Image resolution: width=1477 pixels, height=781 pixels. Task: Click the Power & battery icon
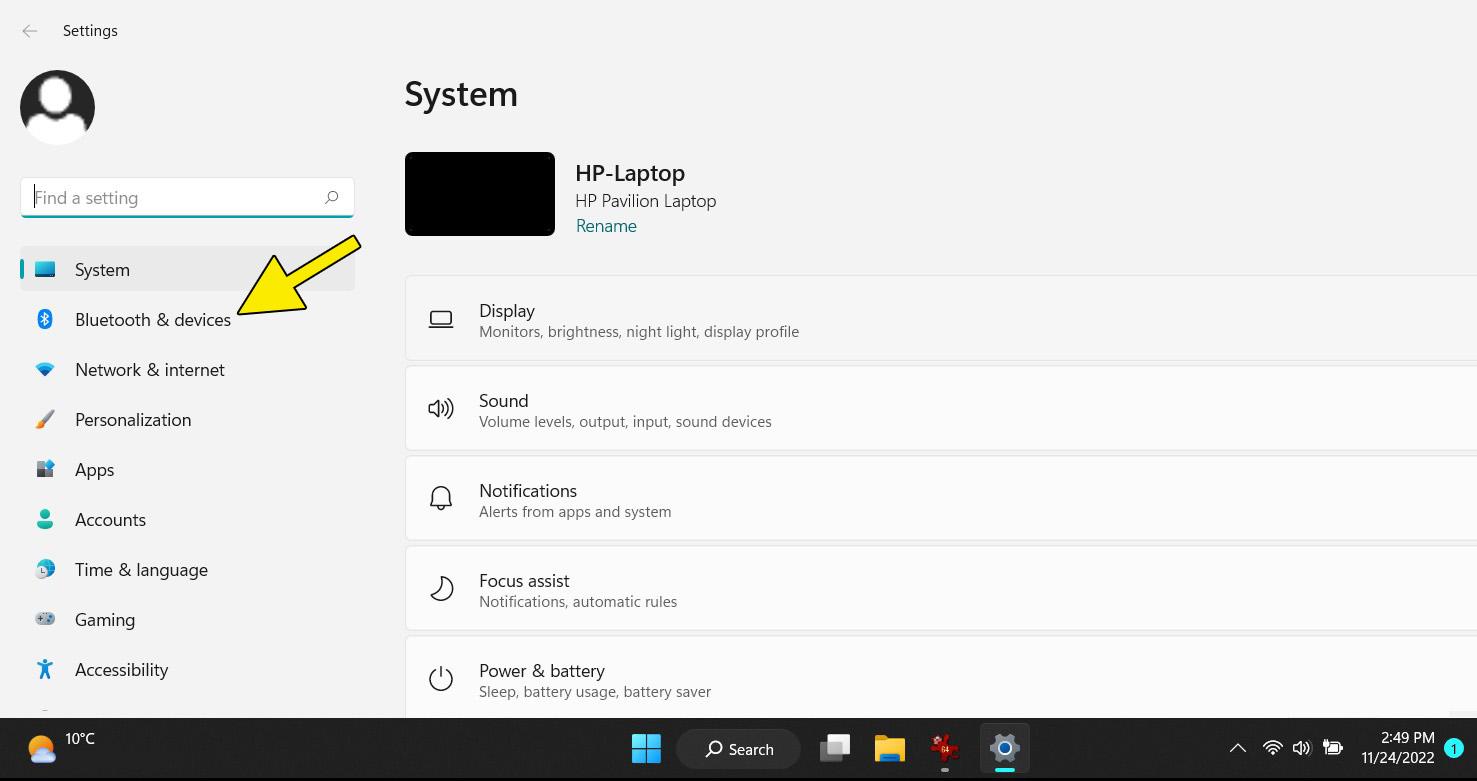(x=441, y=678)
